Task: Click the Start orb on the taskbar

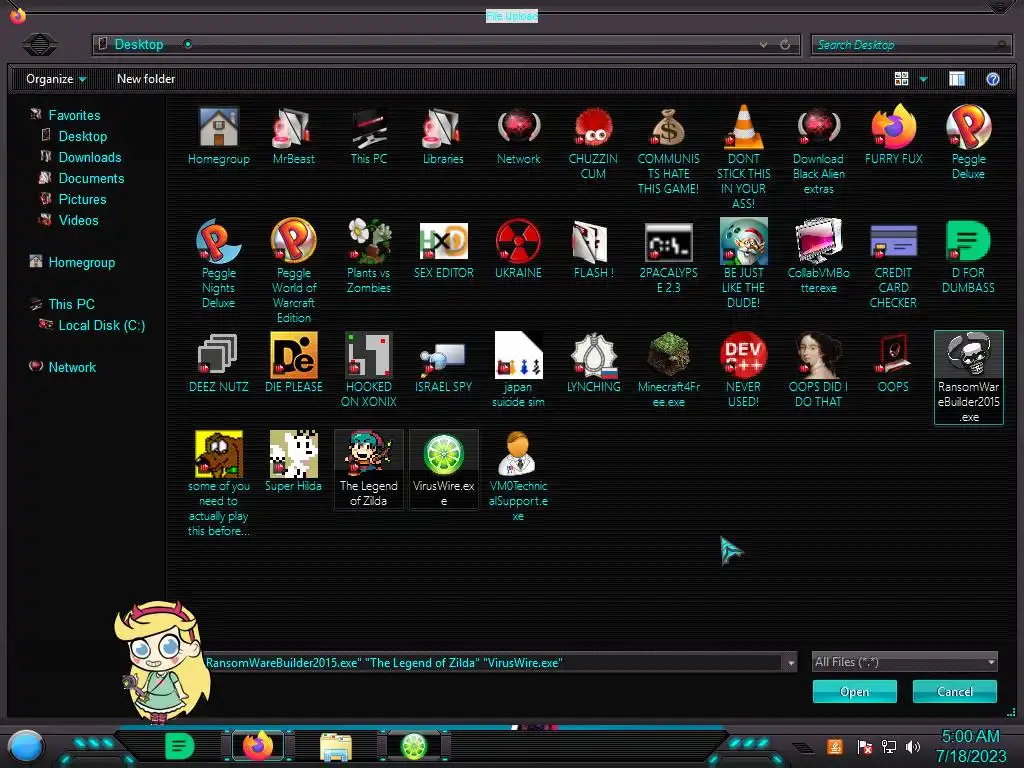Action: pyautogui.click(x=26, y=747)
